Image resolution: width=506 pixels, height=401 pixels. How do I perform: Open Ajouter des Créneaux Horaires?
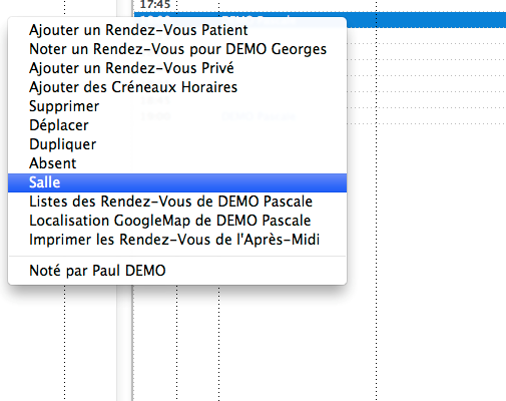(177, 87)
